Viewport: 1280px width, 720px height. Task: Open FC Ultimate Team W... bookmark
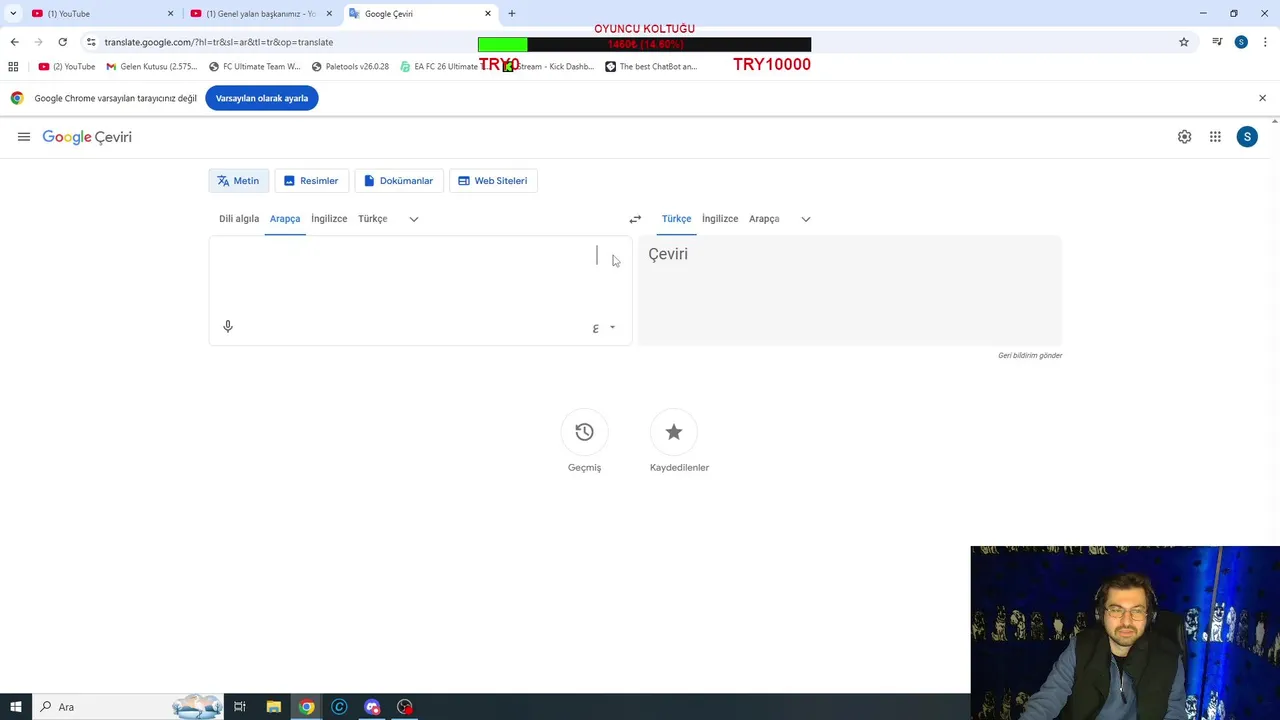(x=254, y=67)
